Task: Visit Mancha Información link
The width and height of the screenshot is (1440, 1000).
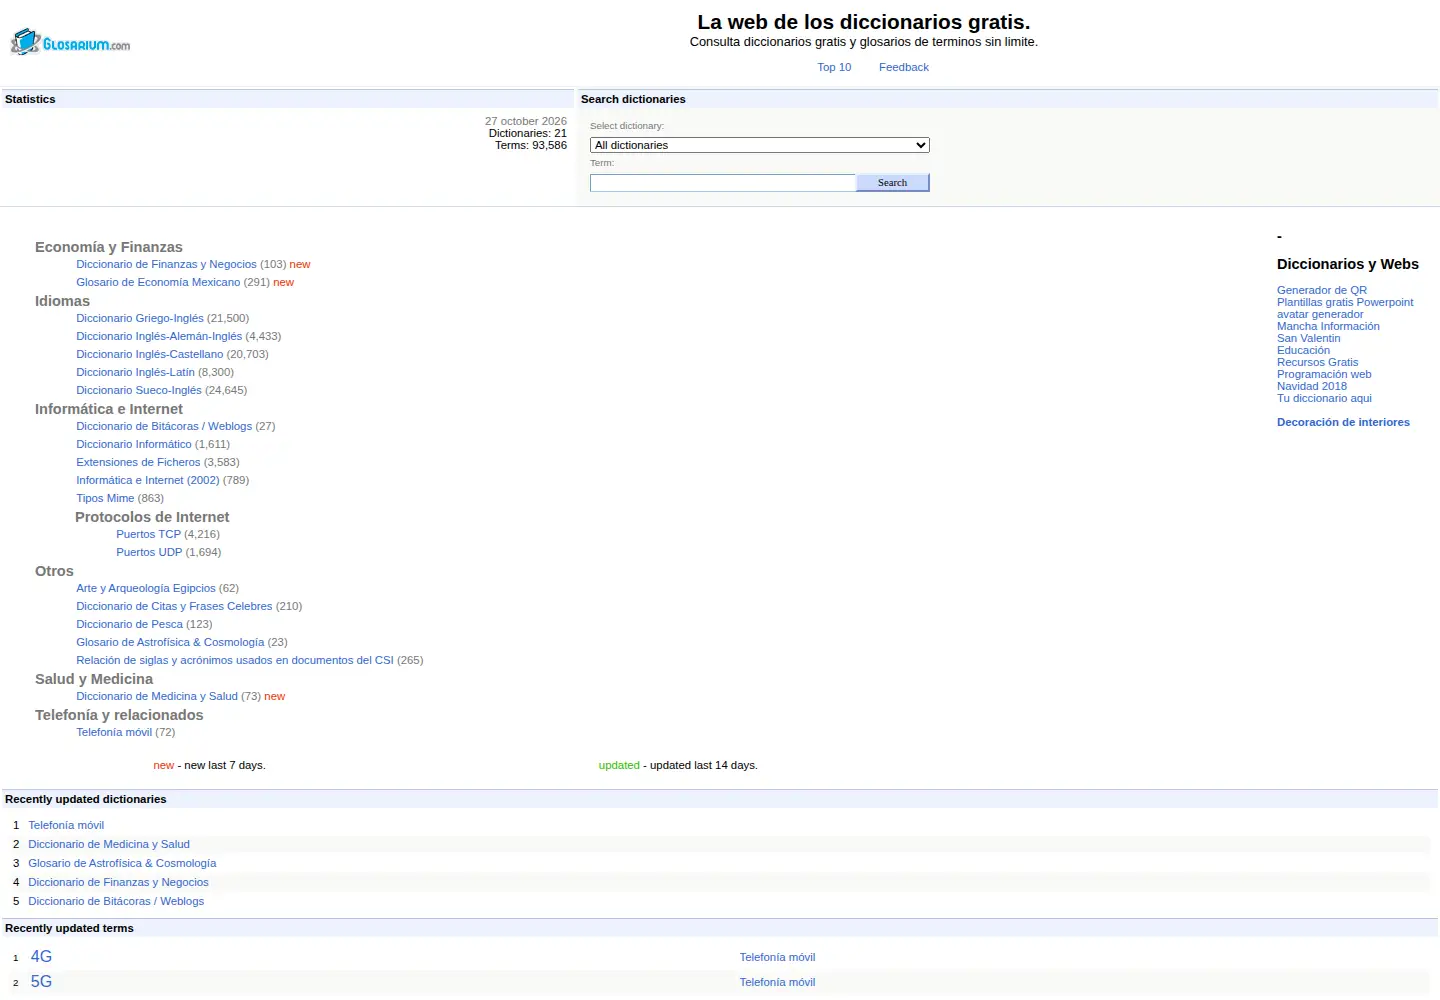Action: pyautogui.click(x=1328, y=326)
